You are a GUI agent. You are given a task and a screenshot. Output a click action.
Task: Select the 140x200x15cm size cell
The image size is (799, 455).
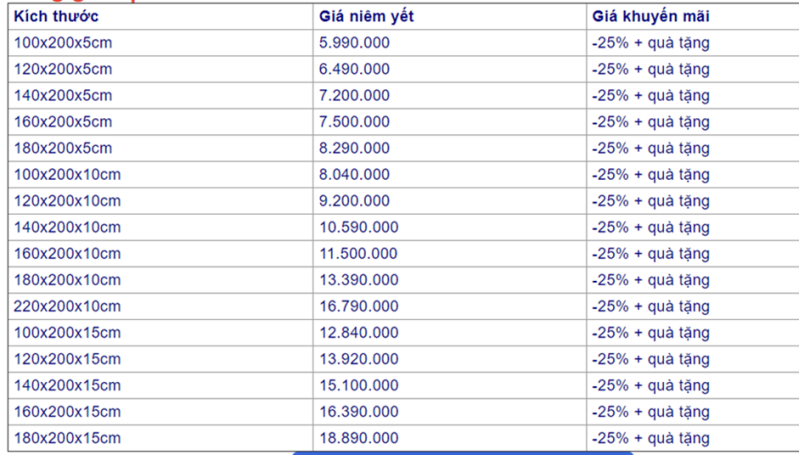[x=66, y=385]
